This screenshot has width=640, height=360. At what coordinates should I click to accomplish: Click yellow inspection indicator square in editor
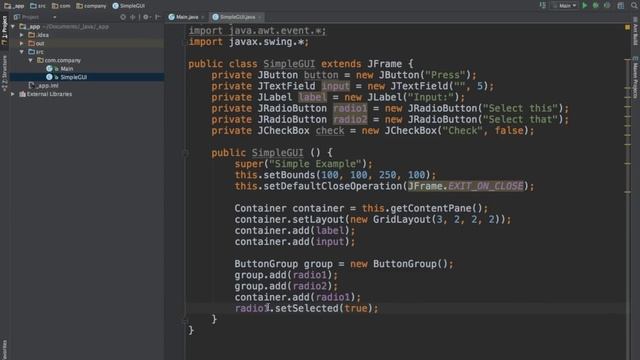click(627, 27)
